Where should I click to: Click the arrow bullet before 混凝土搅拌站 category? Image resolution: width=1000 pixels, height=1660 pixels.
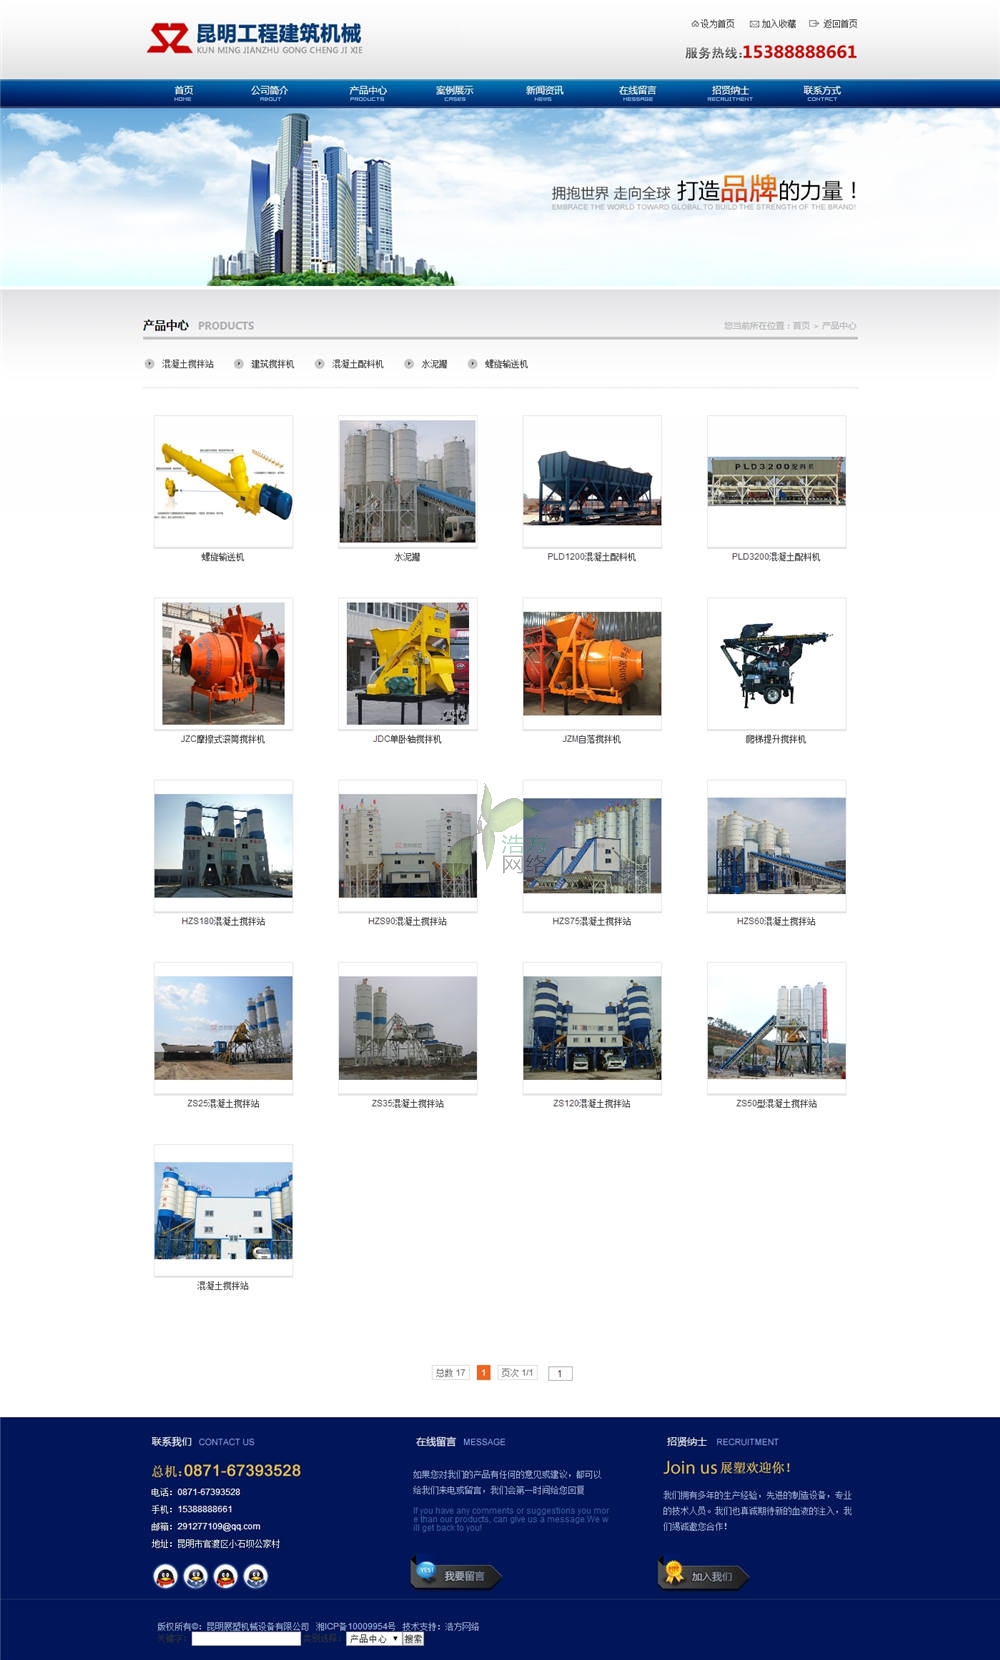pos(150,364)
